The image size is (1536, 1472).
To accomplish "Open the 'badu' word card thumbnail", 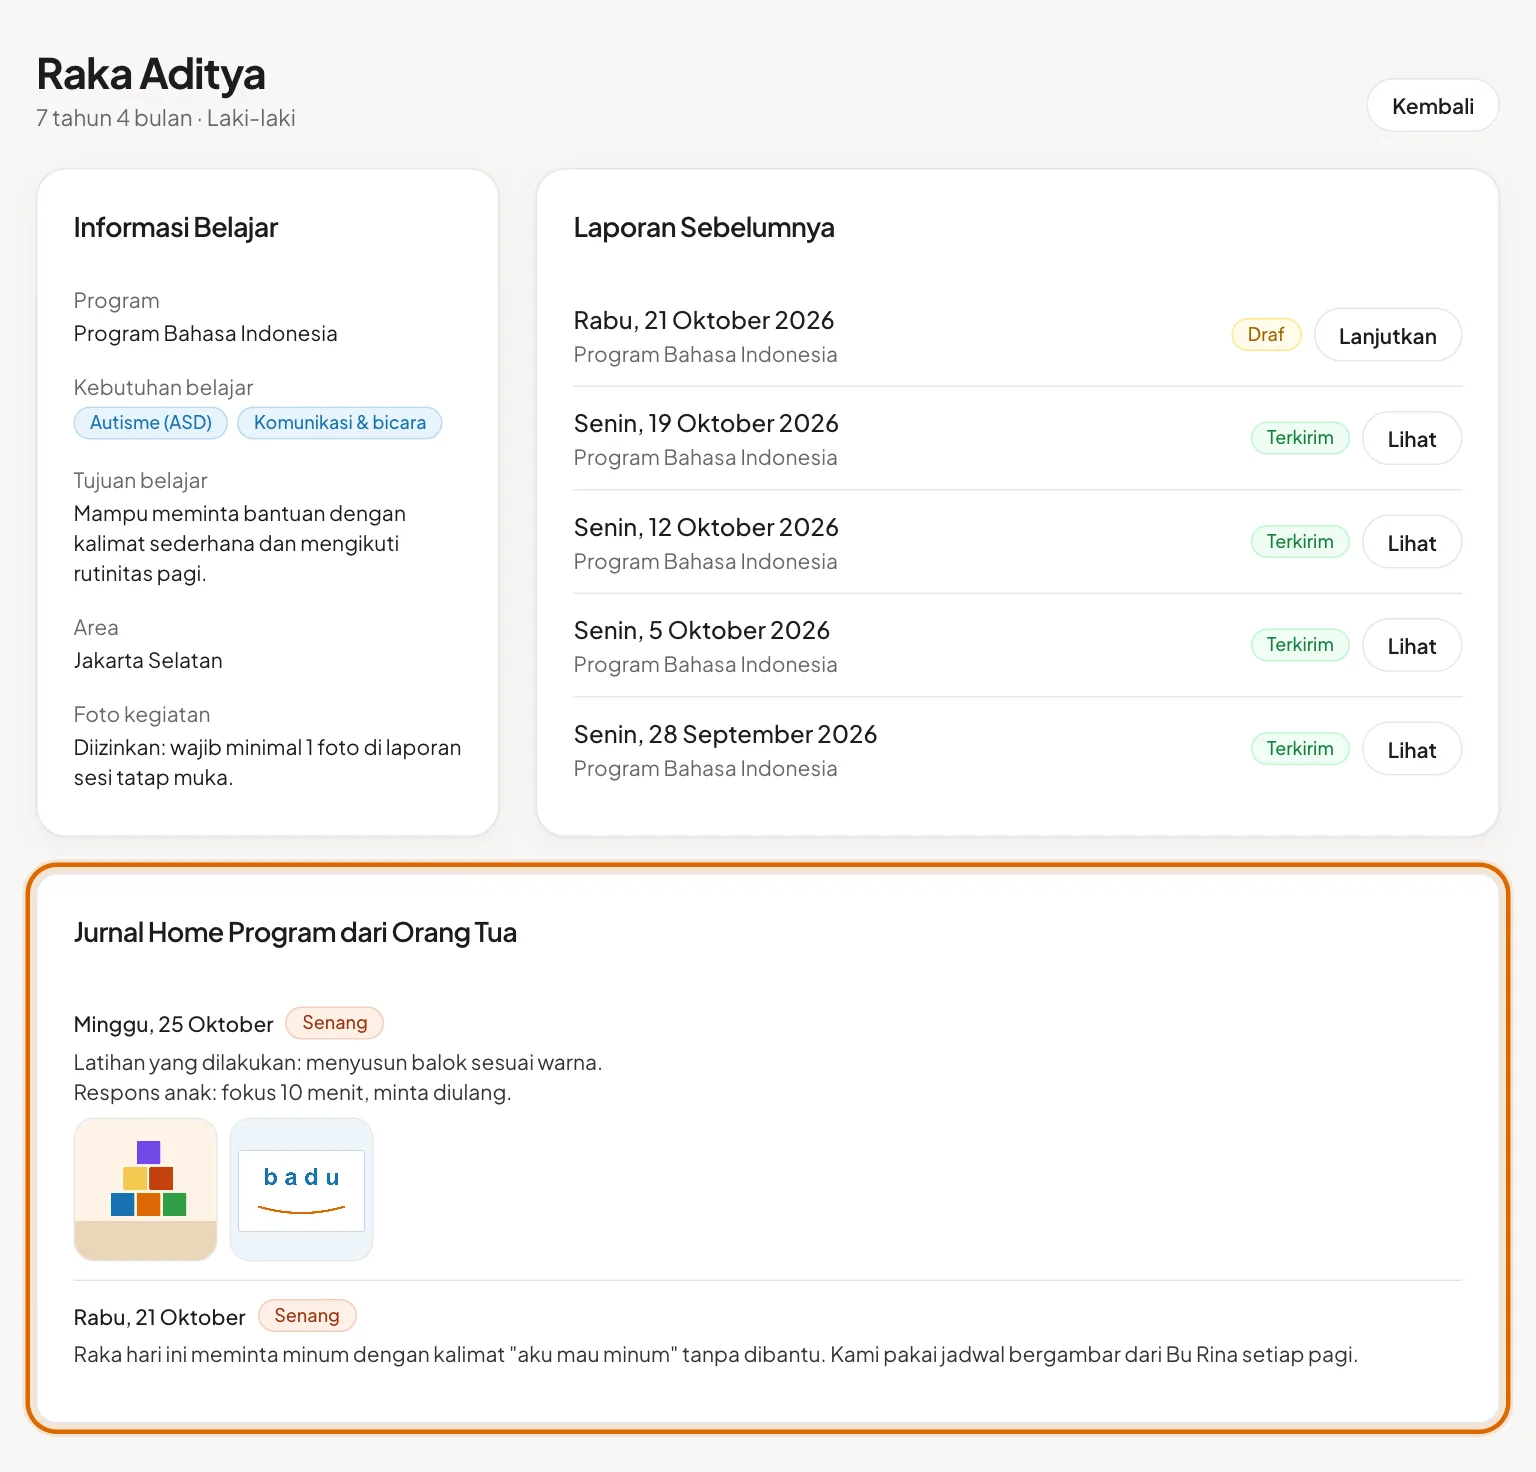I will (x=301, y=1189).
